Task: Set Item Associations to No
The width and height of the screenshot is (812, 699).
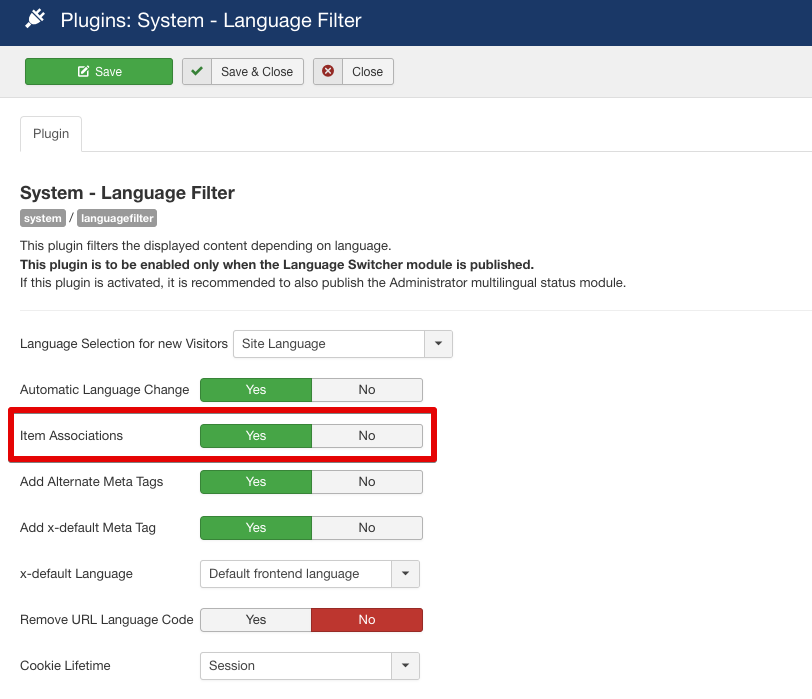Action: pyautogui.click(x=367, y=436)
